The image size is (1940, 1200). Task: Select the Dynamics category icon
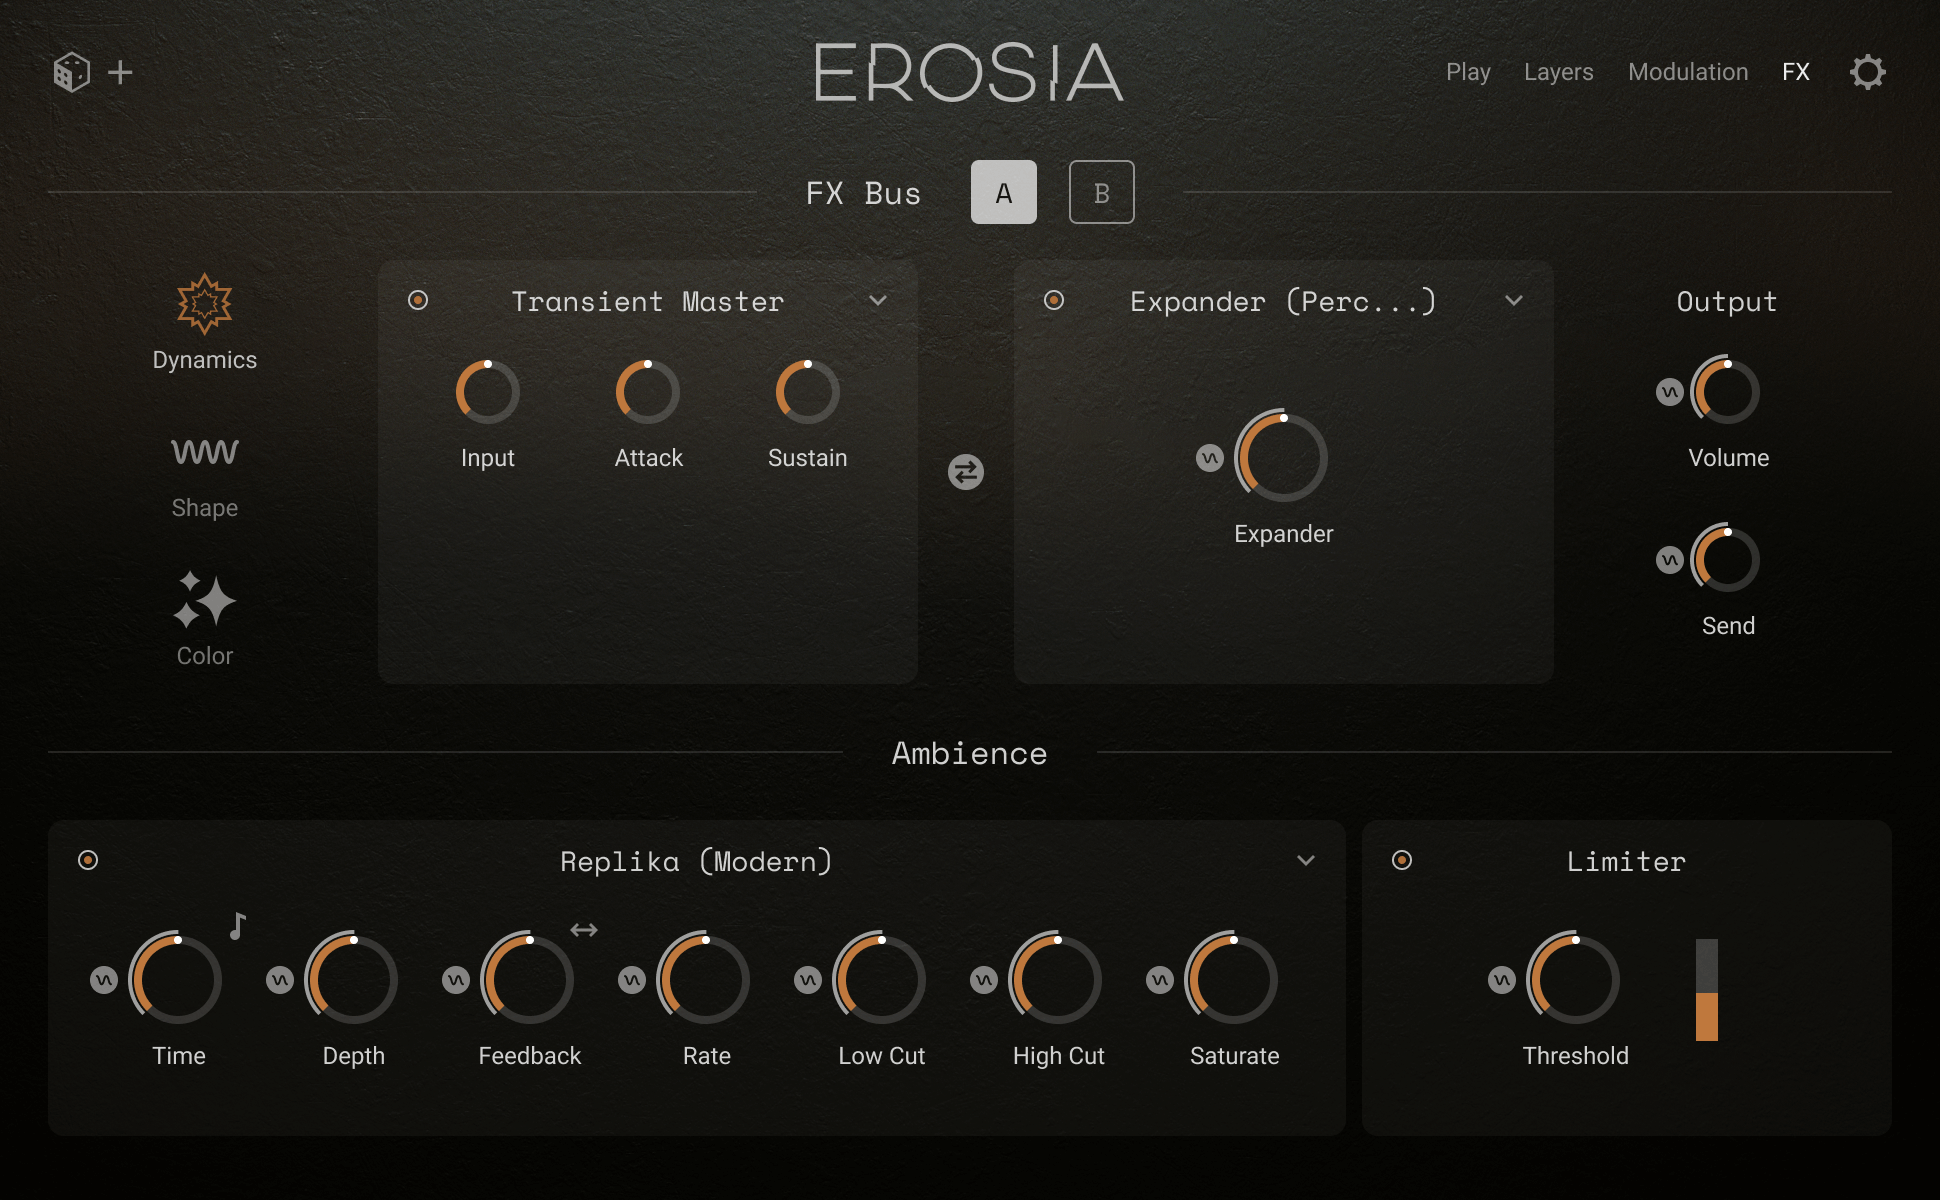pos(204,303)
